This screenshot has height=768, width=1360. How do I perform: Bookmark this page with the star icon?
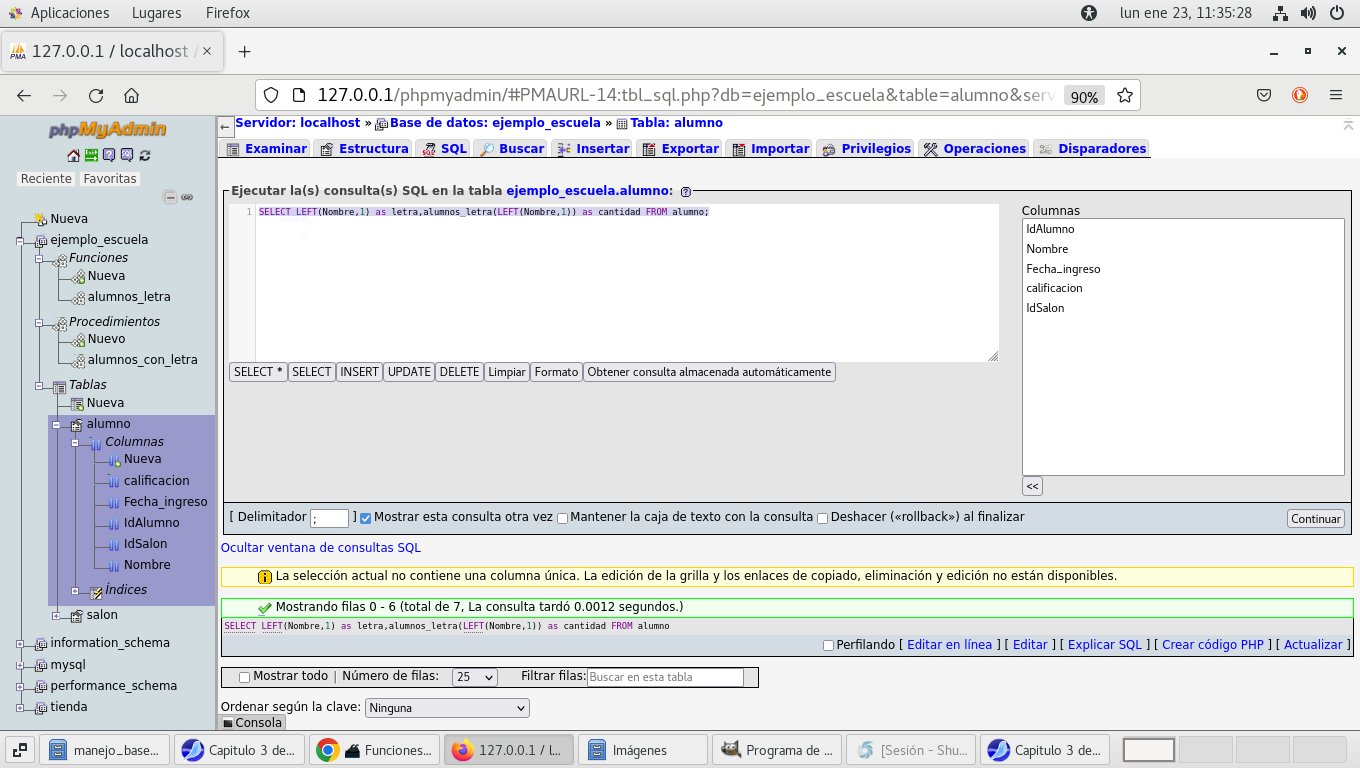pyautogui.click(x=1125, y=96)
